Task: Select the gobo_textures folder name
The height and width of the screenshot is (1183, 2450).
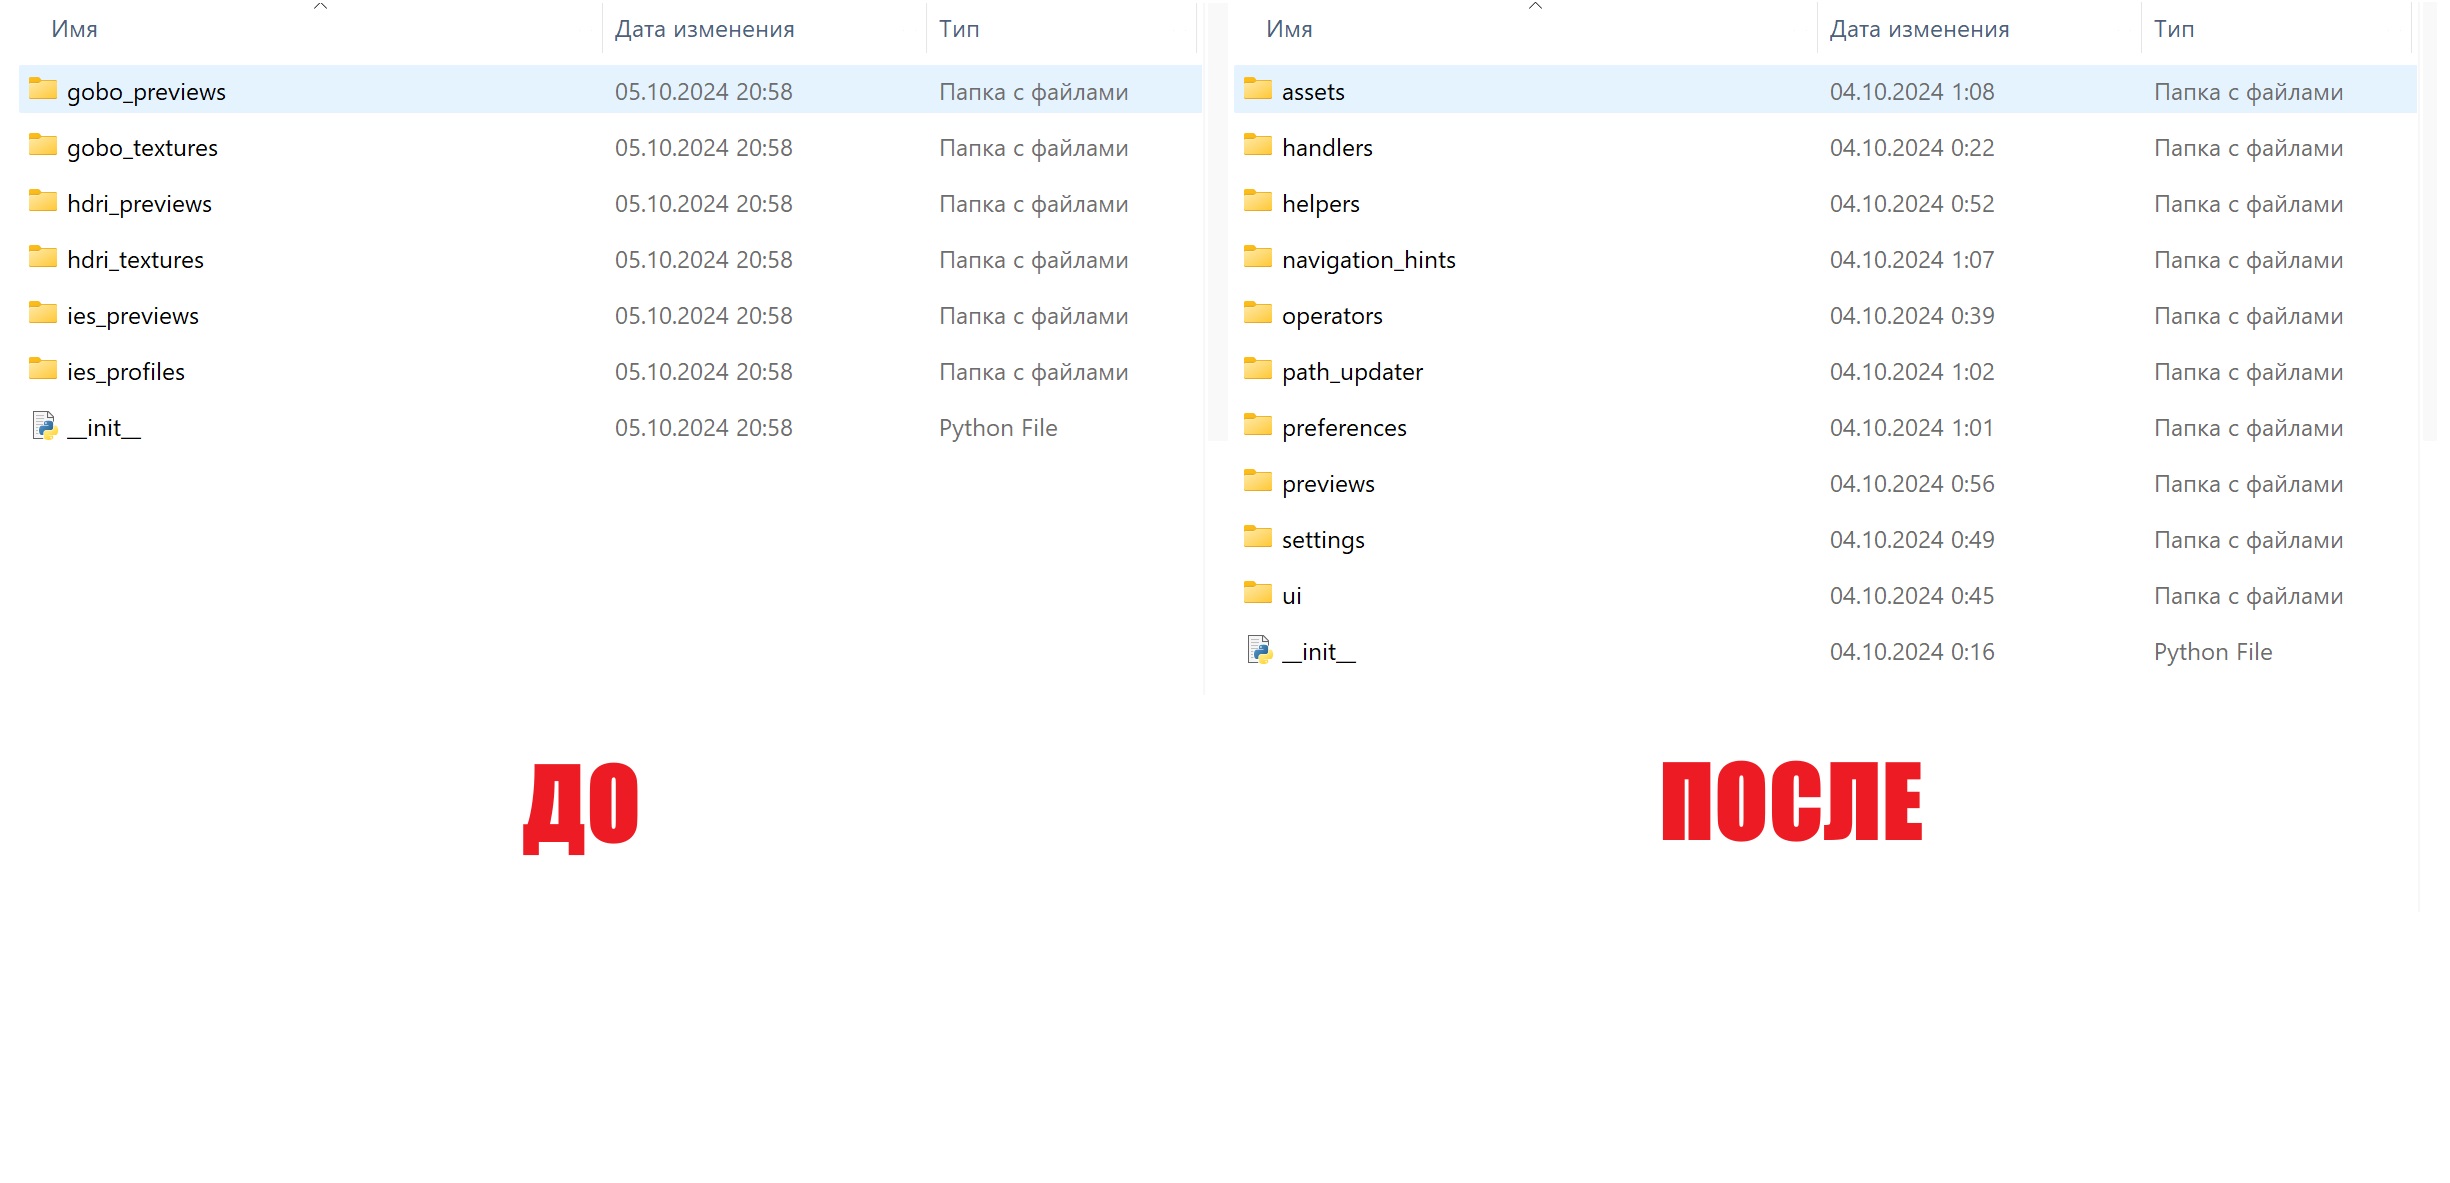Action: pyautogui.click(x=142, y=148)
